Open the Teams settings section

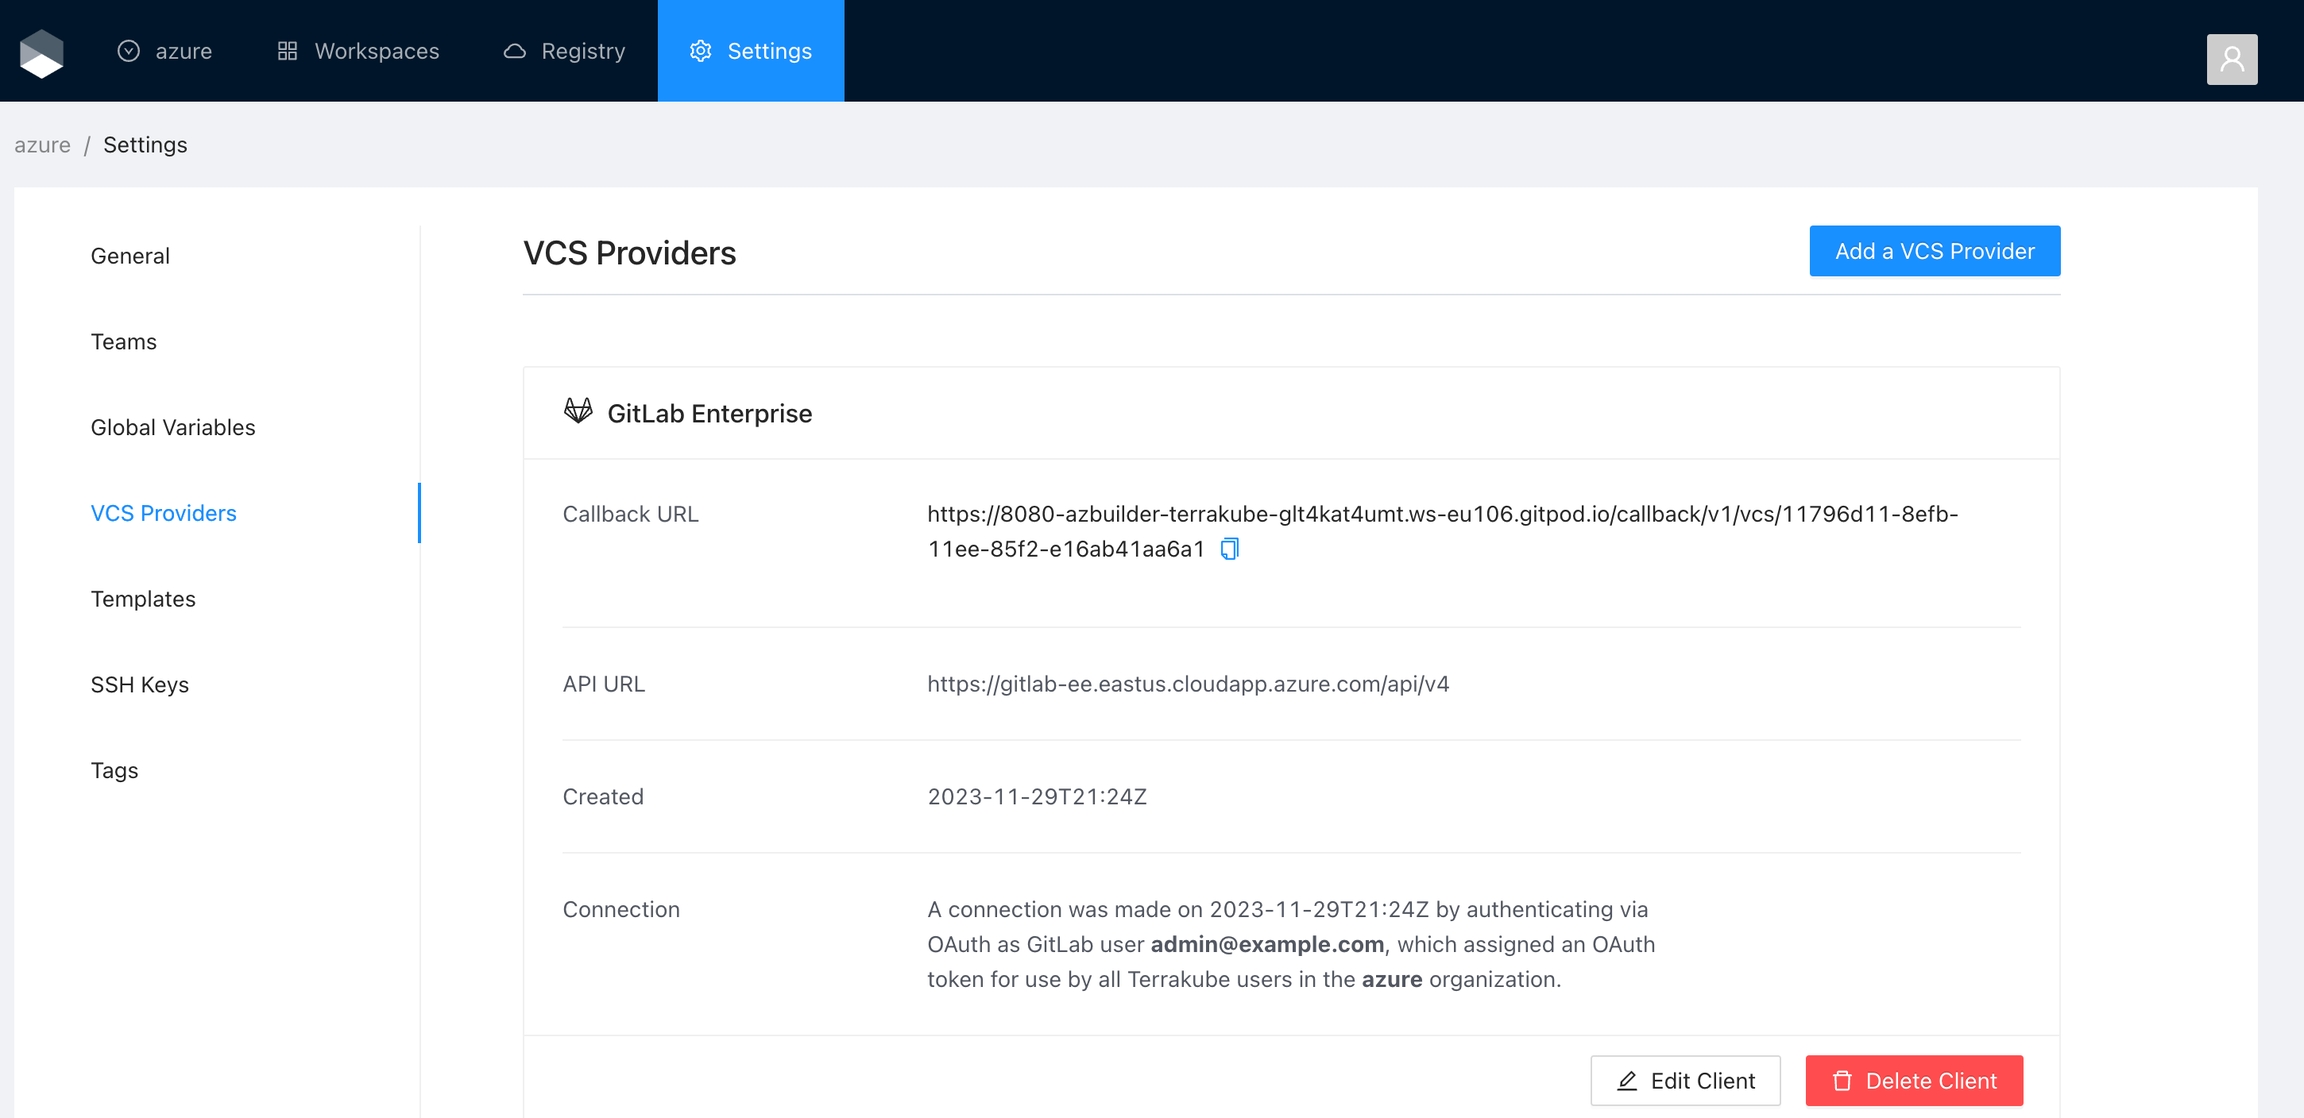pyautogui.click(x=124, y=342)
